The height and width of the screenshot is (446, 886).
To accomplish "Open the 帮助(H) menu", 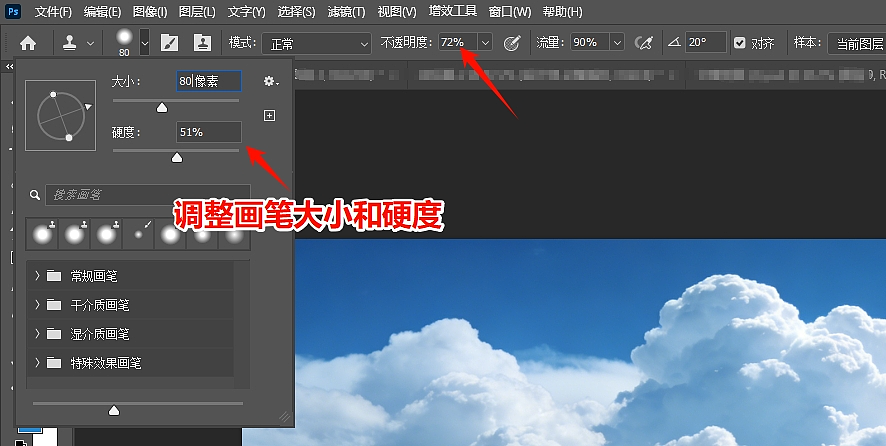I will click(x=562, y=11).
